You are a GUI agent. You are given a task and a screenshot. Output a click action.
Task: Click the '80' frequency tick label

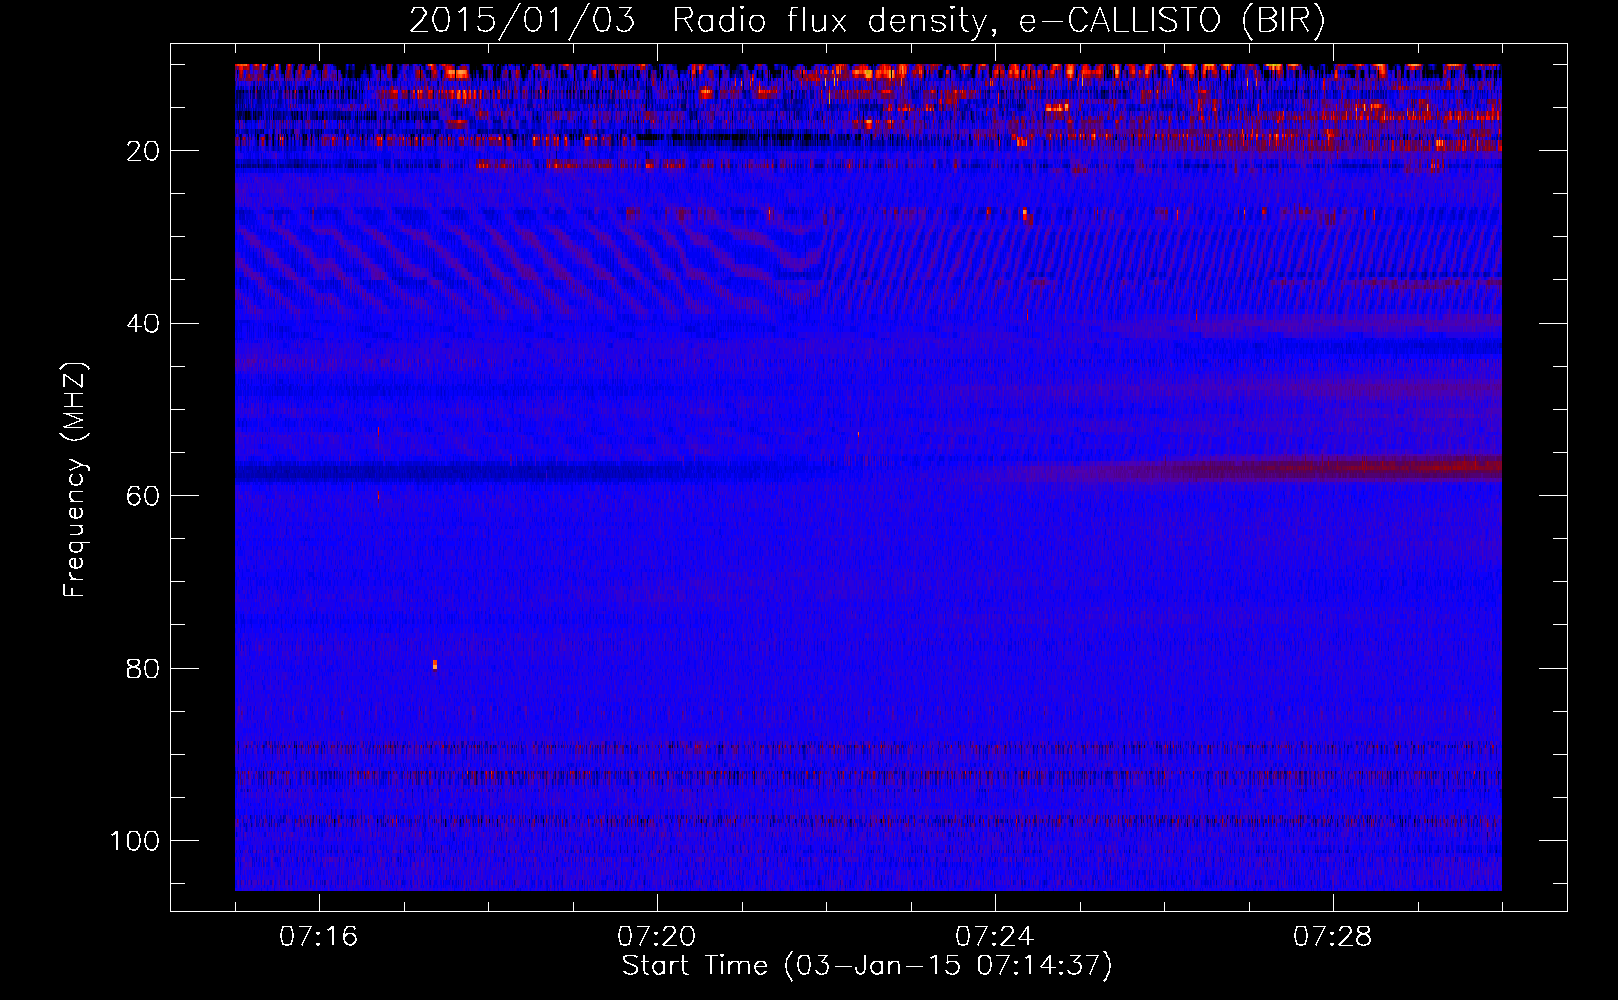pyautogui.click(x=144, y=669)
